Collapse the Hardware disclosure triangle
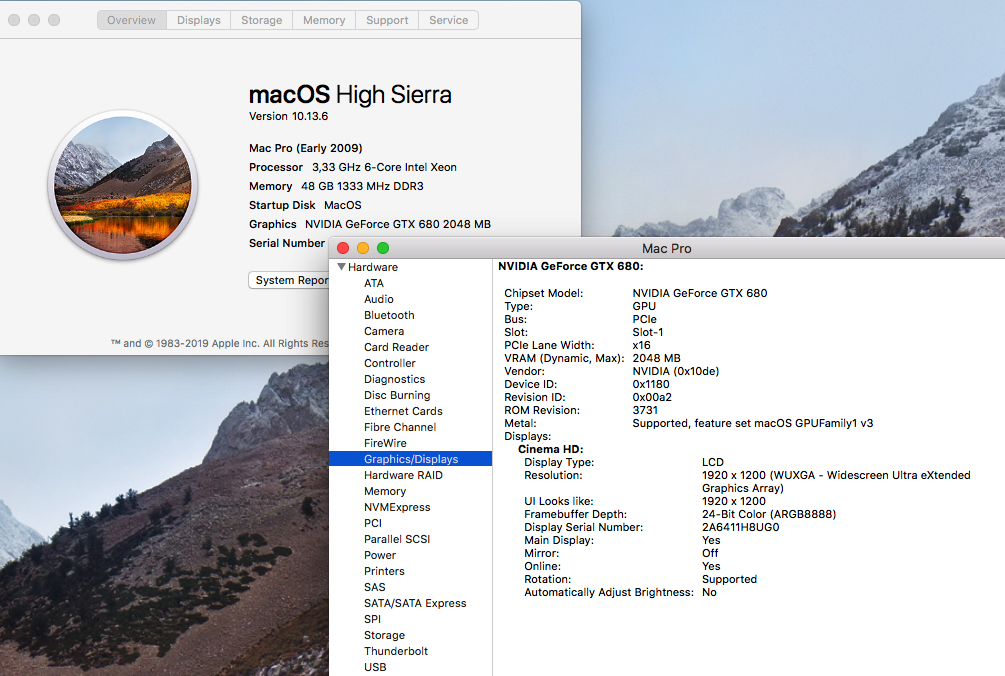Screen dimensions: 1005x676 coord(342,267)
